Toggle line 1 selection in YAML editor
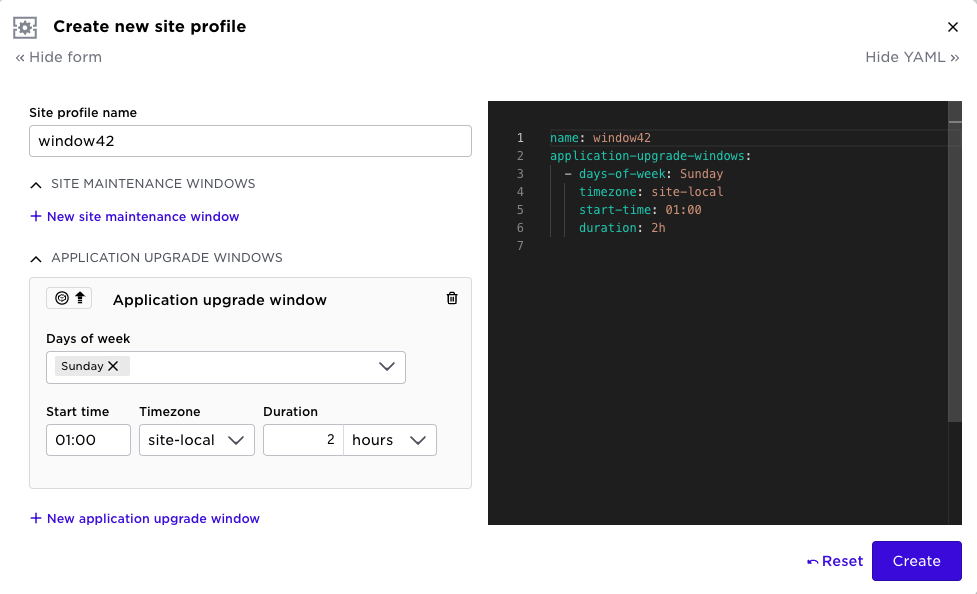 (520, 137)
